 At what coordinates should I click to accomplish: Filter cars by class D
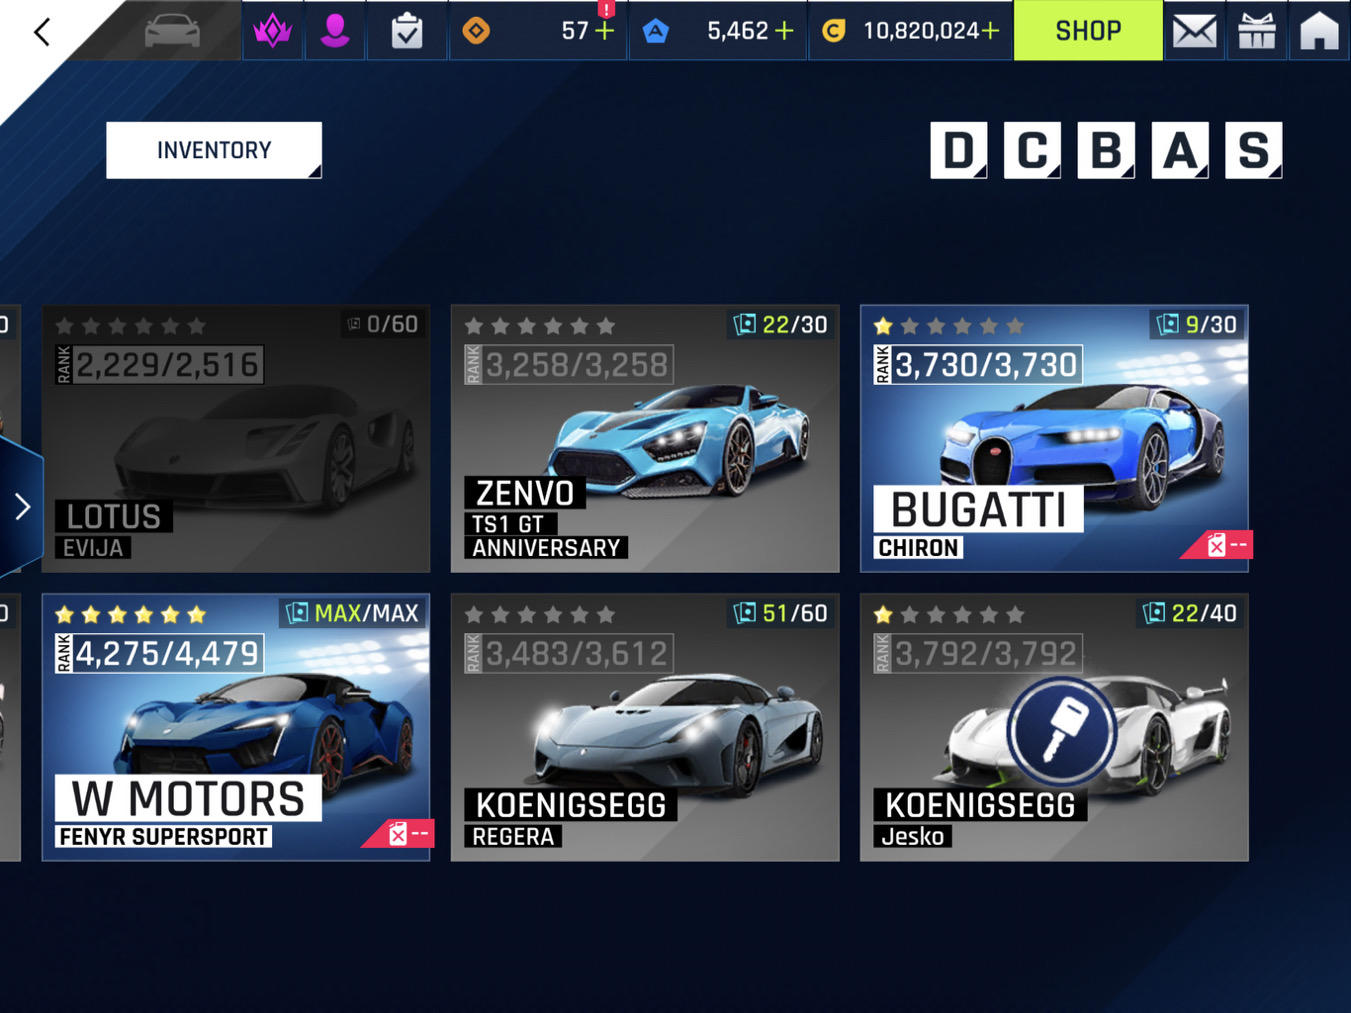click(958, 150)
